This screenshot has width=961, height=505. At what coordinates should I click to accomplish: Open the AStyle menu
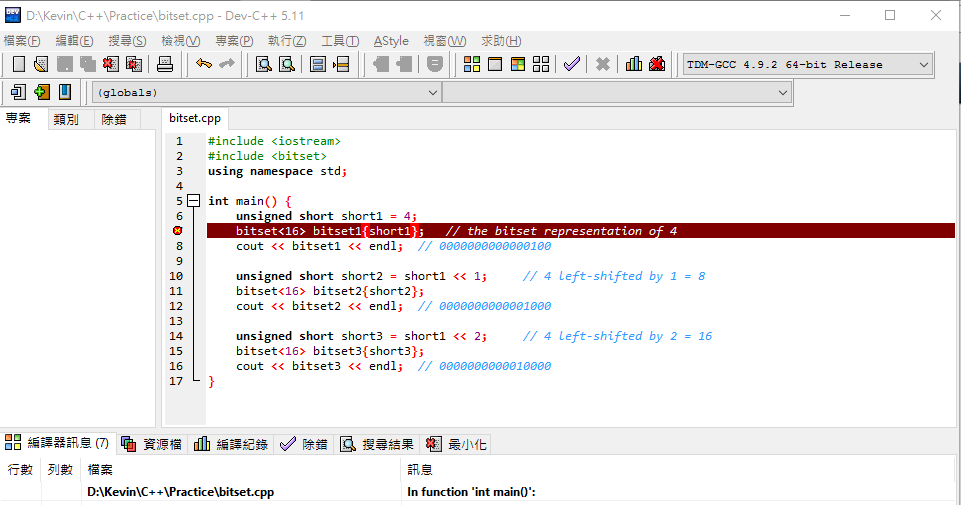[x=391, y=41]
